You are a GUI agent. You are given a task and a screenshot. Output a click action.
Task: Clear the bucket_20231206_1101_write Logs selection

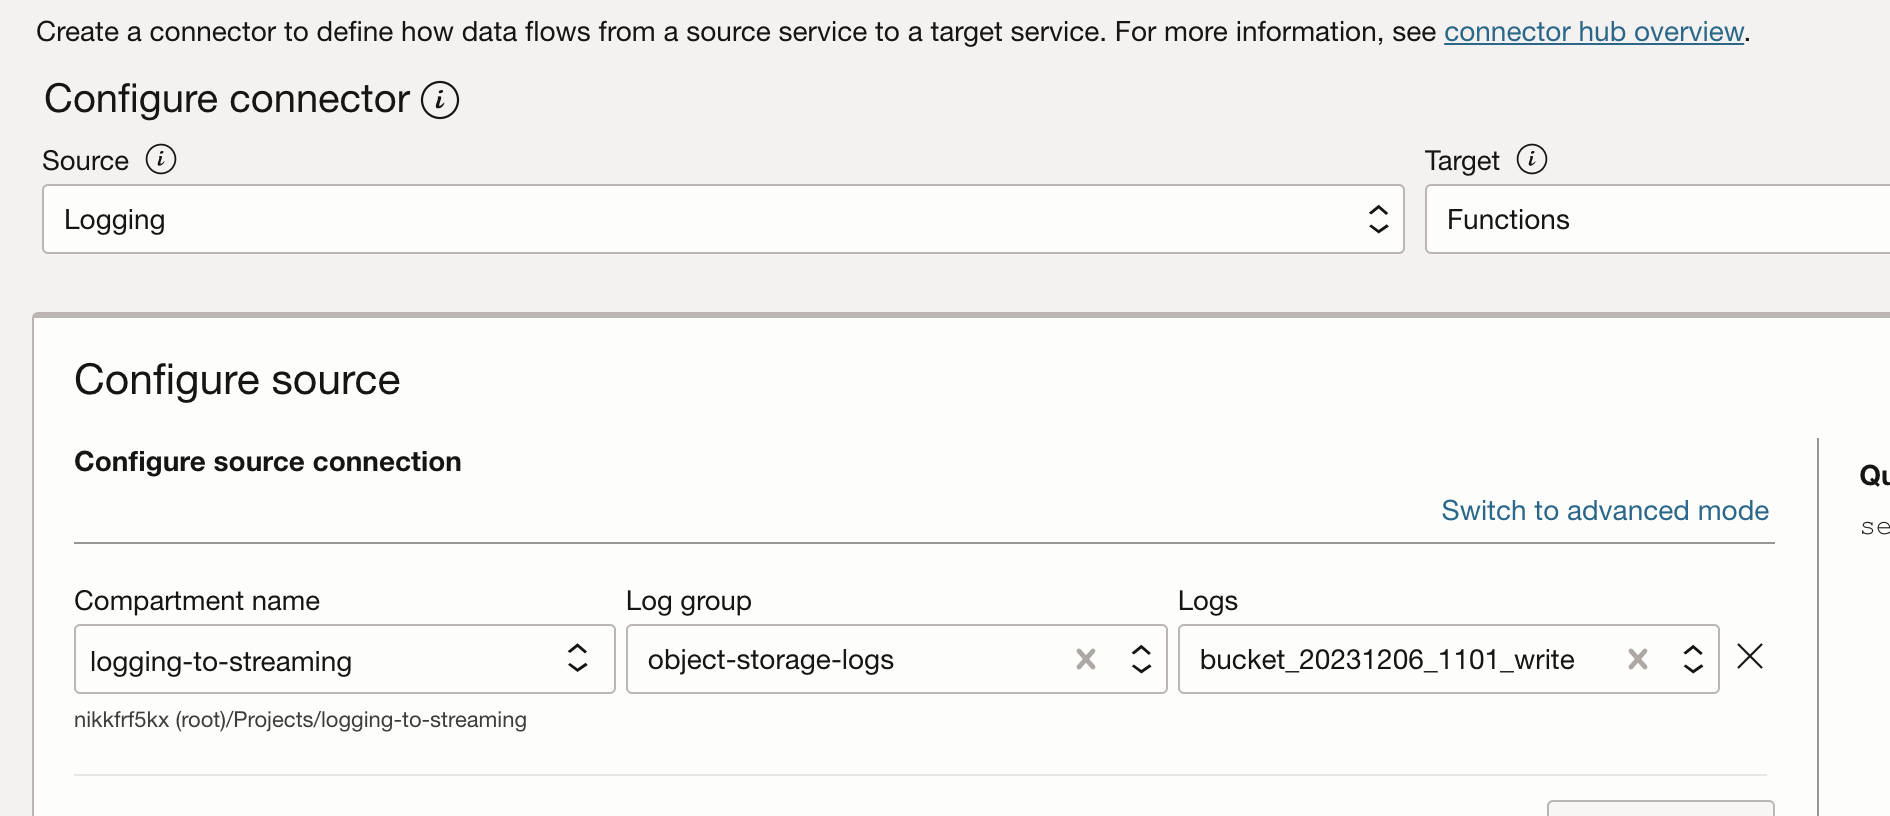[x=1638, y=659]
